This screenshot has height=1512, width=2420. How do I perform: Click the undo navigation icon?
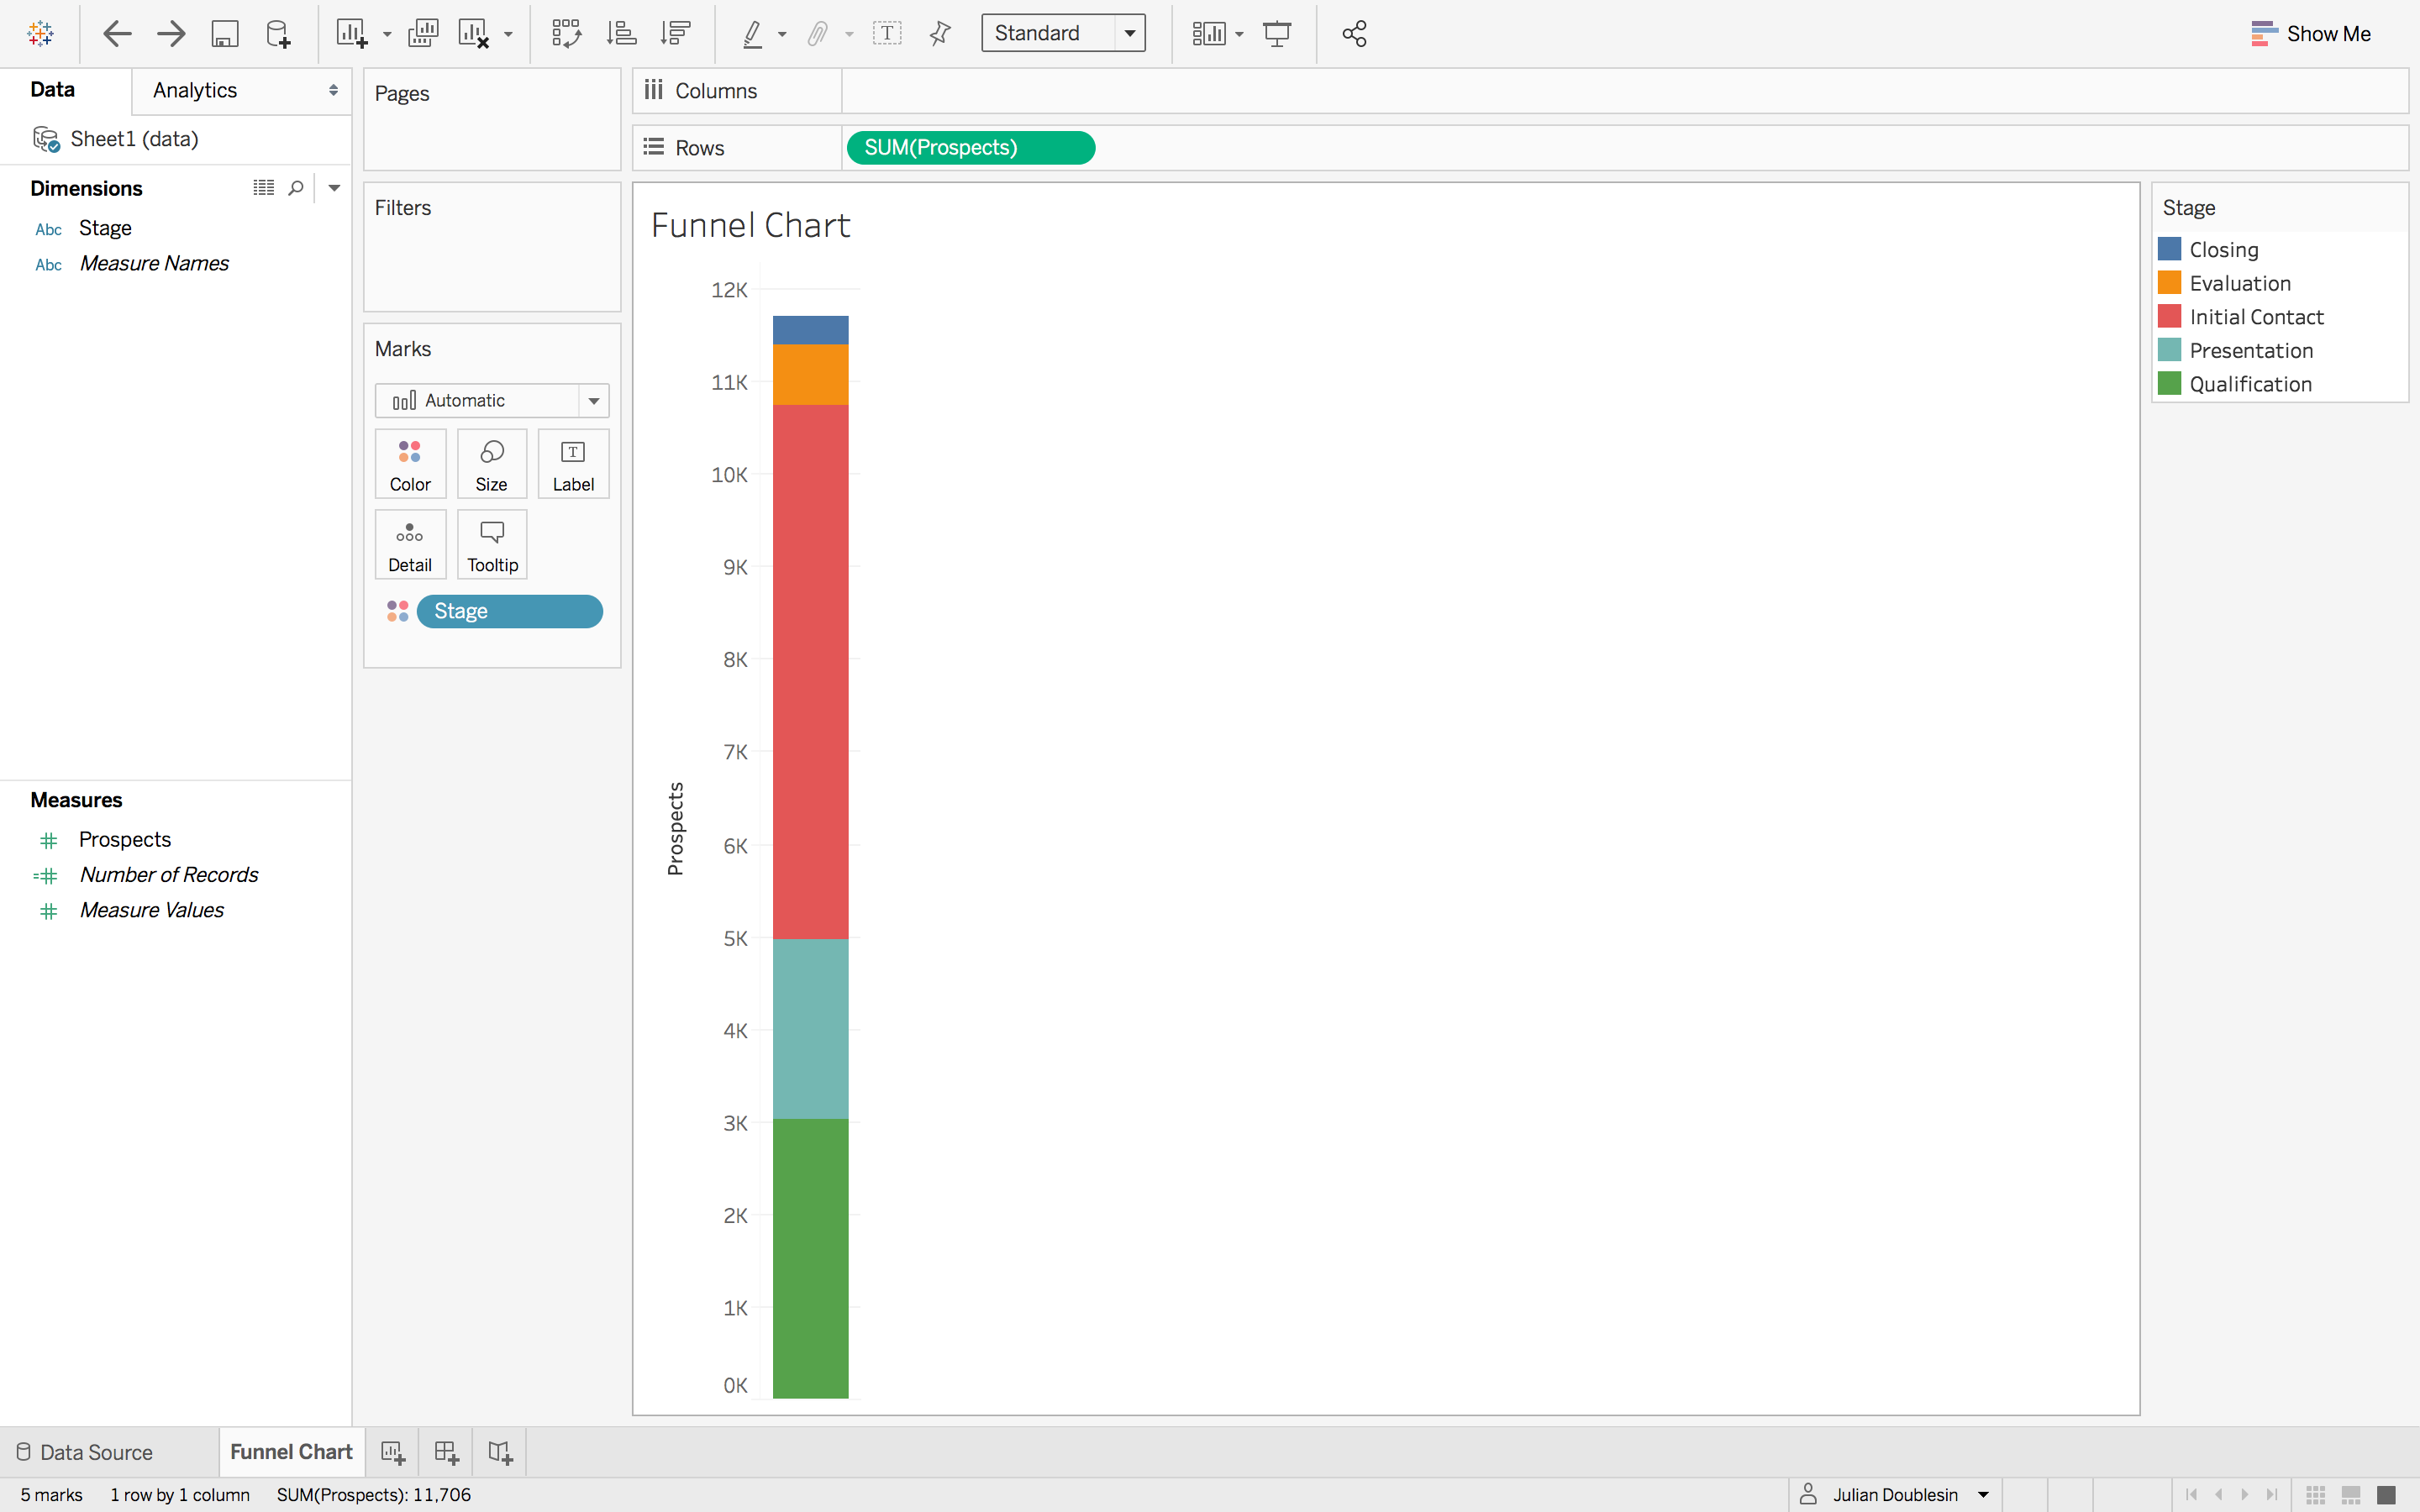[x=117, y=33]
